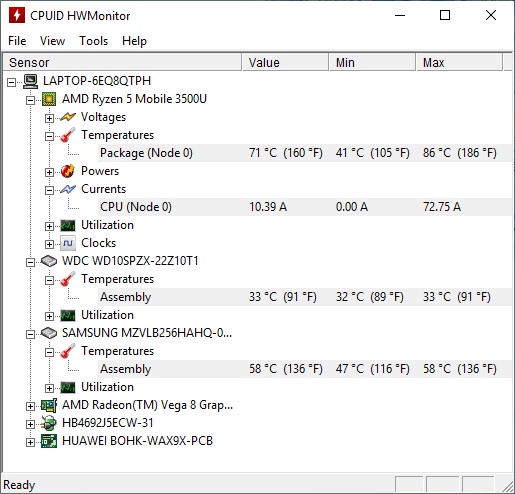Open the Tools menu
515x494 pixels.
94,41
